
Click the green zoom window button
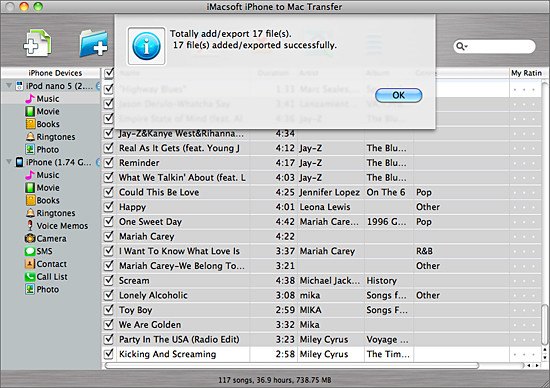tap(38, 6)
